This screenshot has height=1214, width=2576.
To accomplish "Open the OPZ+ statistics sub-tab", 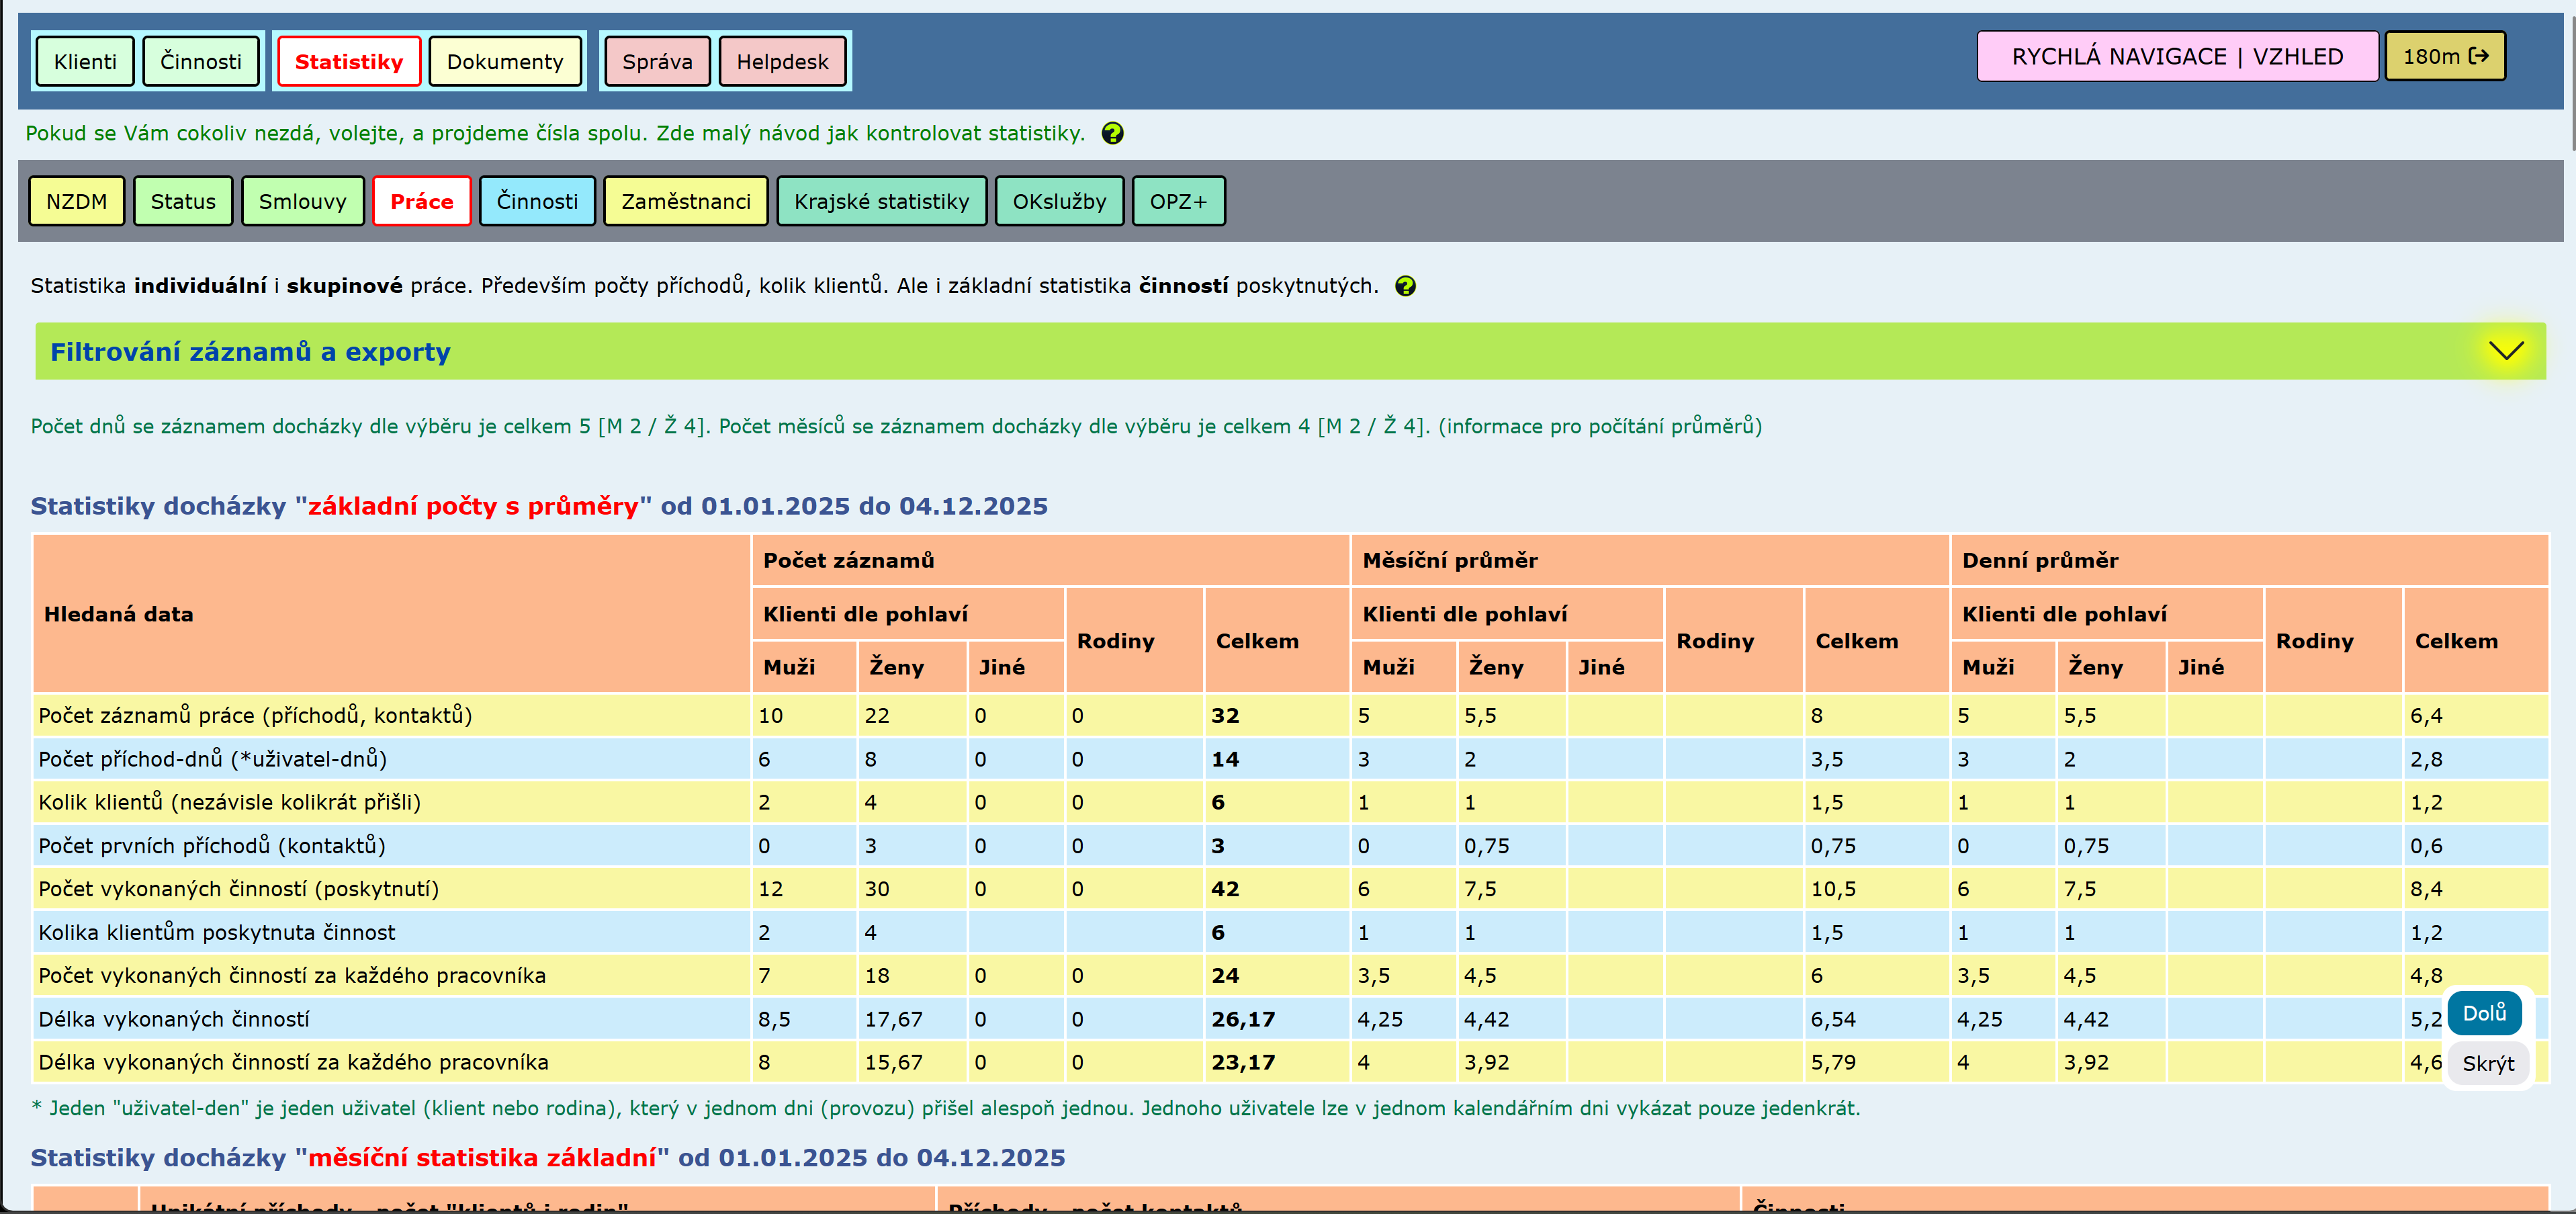I will 1178,202.
